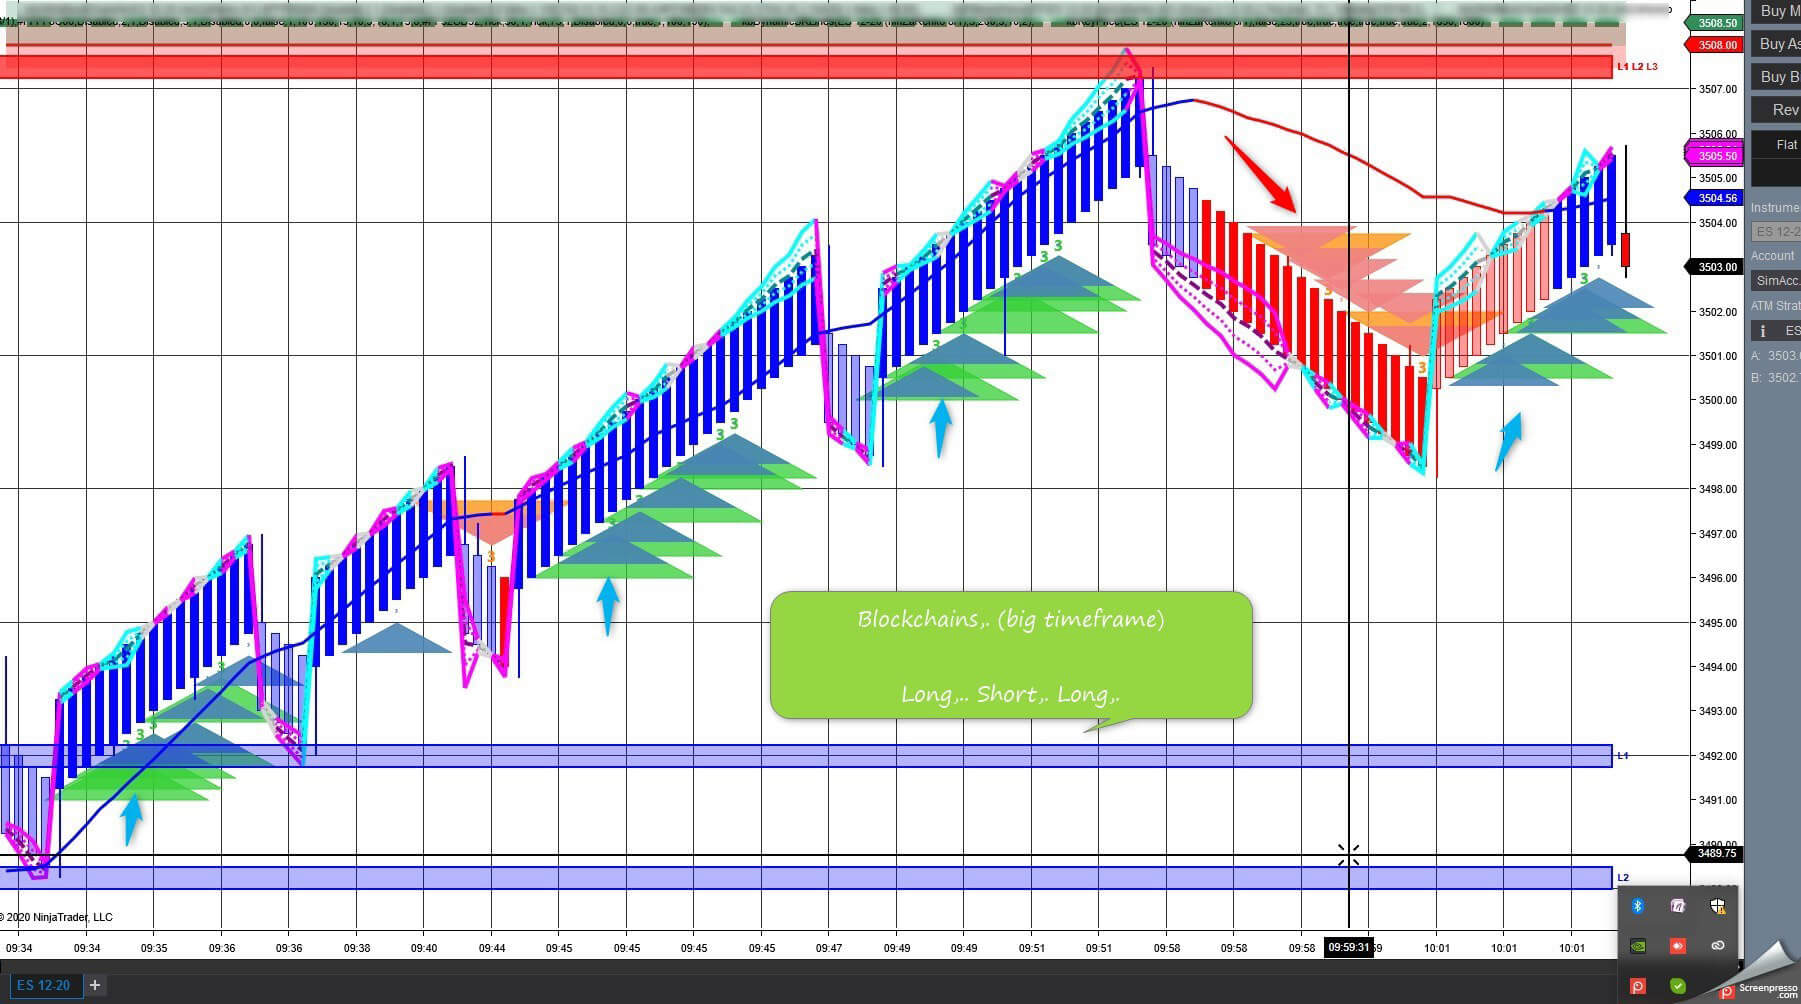Viewport: 1801px width, 1004px height.
Task: Click the Adobe Creative Cloud tray icon
Action: tap(1717, 945)
